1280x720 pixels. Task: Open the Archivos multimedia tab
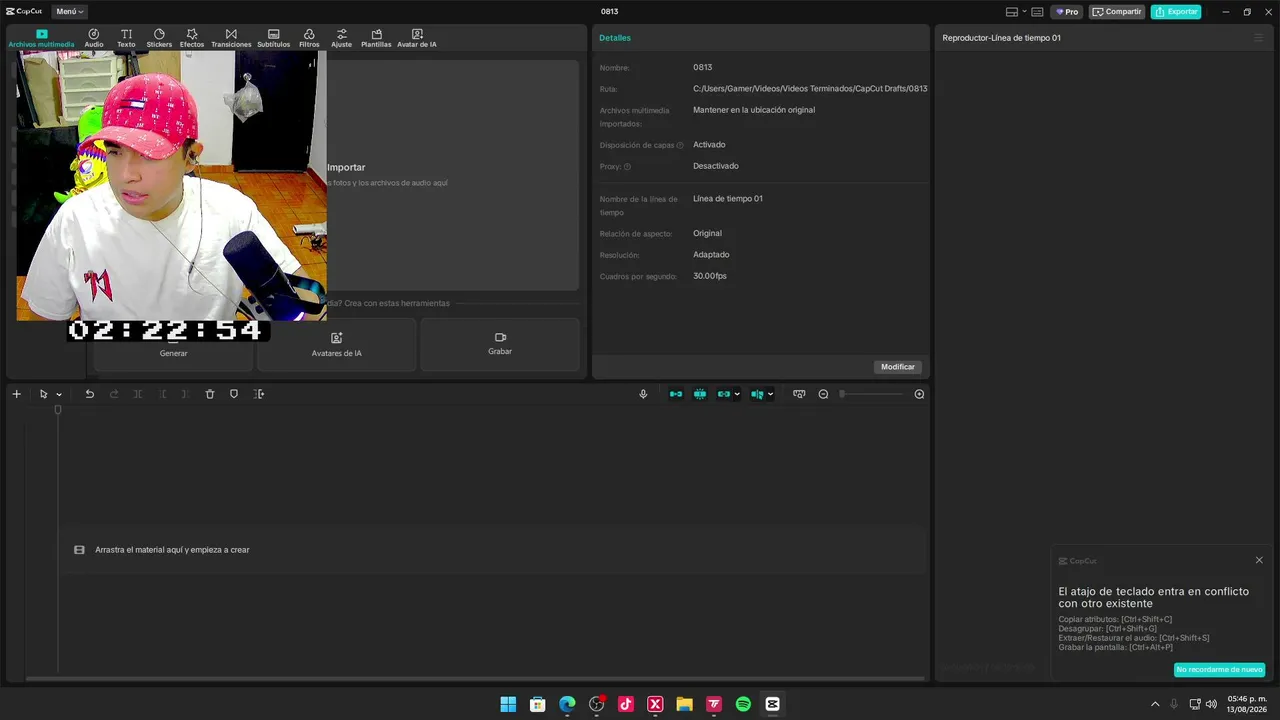41,39
